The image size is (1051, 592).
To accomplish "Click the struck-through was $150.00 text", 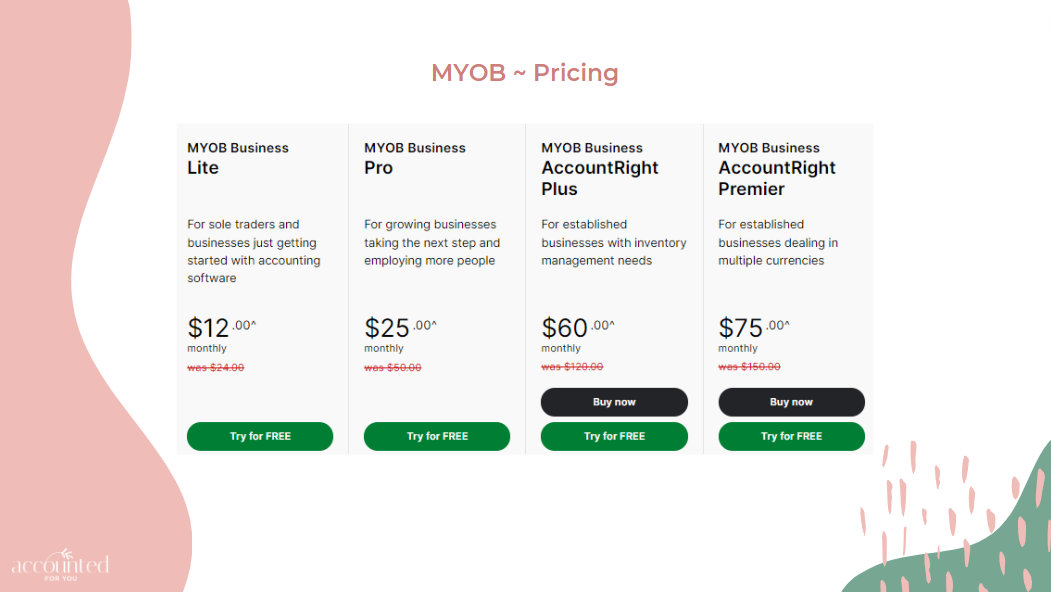I will [749, 367].
